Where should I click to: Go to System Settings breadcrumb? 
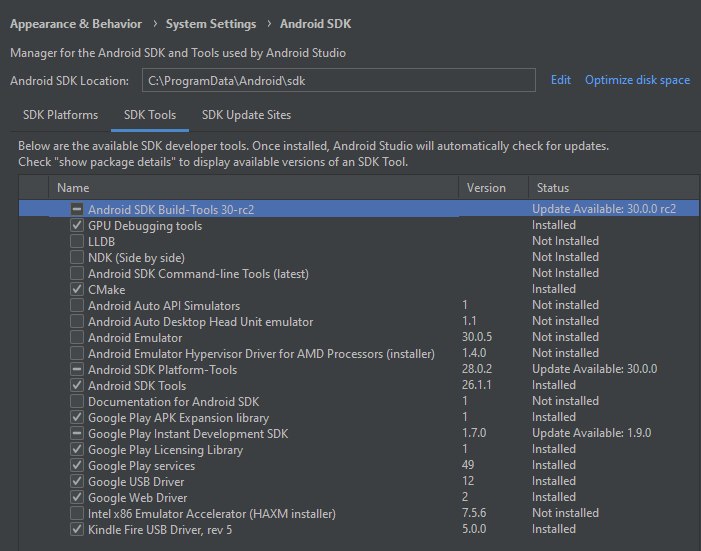[211, 24]
